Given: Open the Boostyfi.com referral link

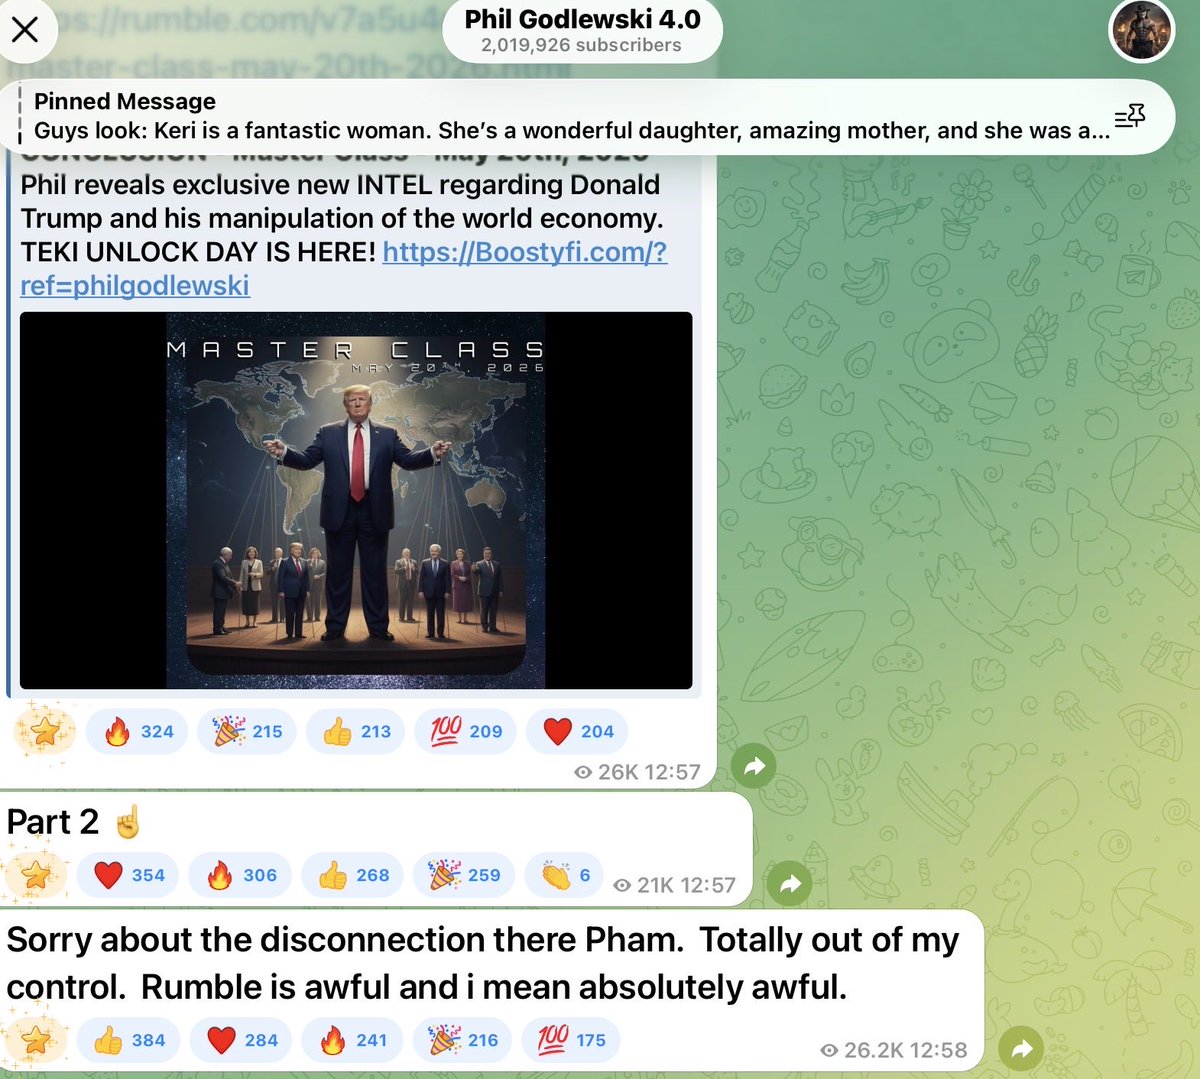Looking at the screenshot, I should coord(343,268).
